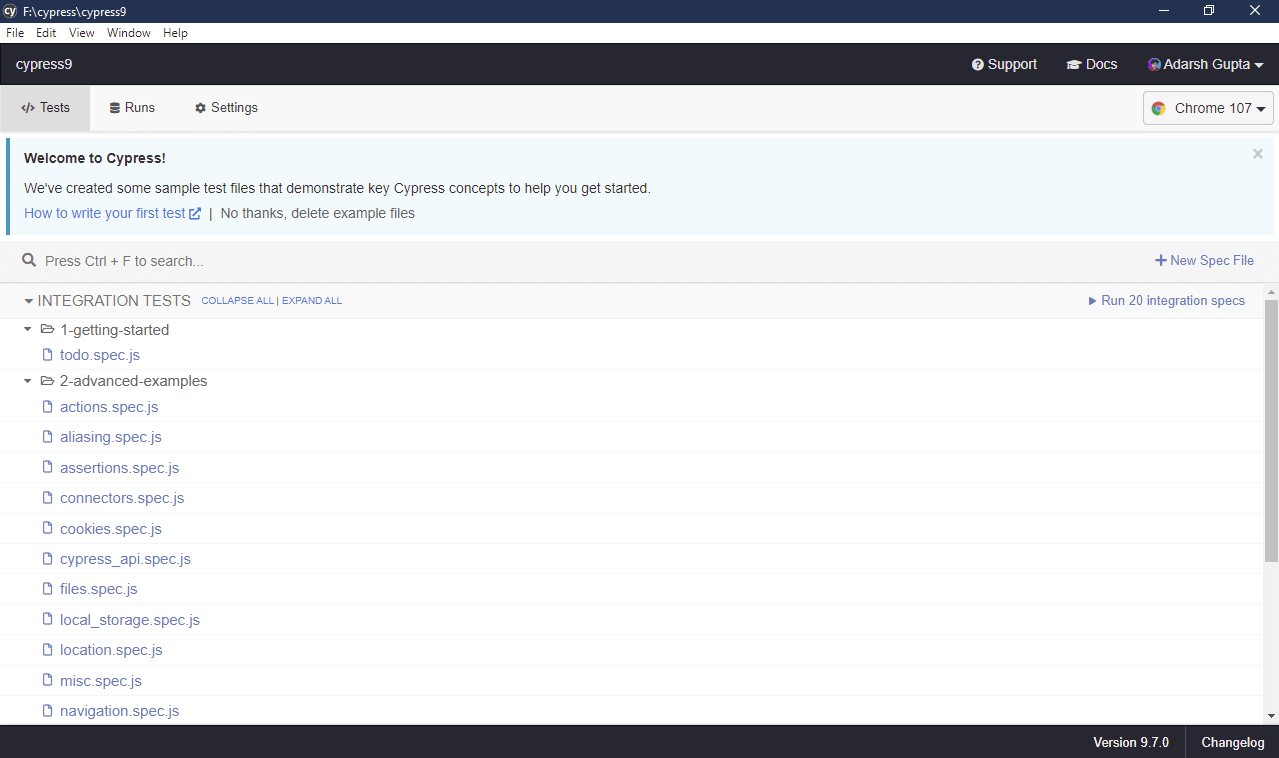Collapse the INTEGRATION TESTS section

(x=27, y=300)
